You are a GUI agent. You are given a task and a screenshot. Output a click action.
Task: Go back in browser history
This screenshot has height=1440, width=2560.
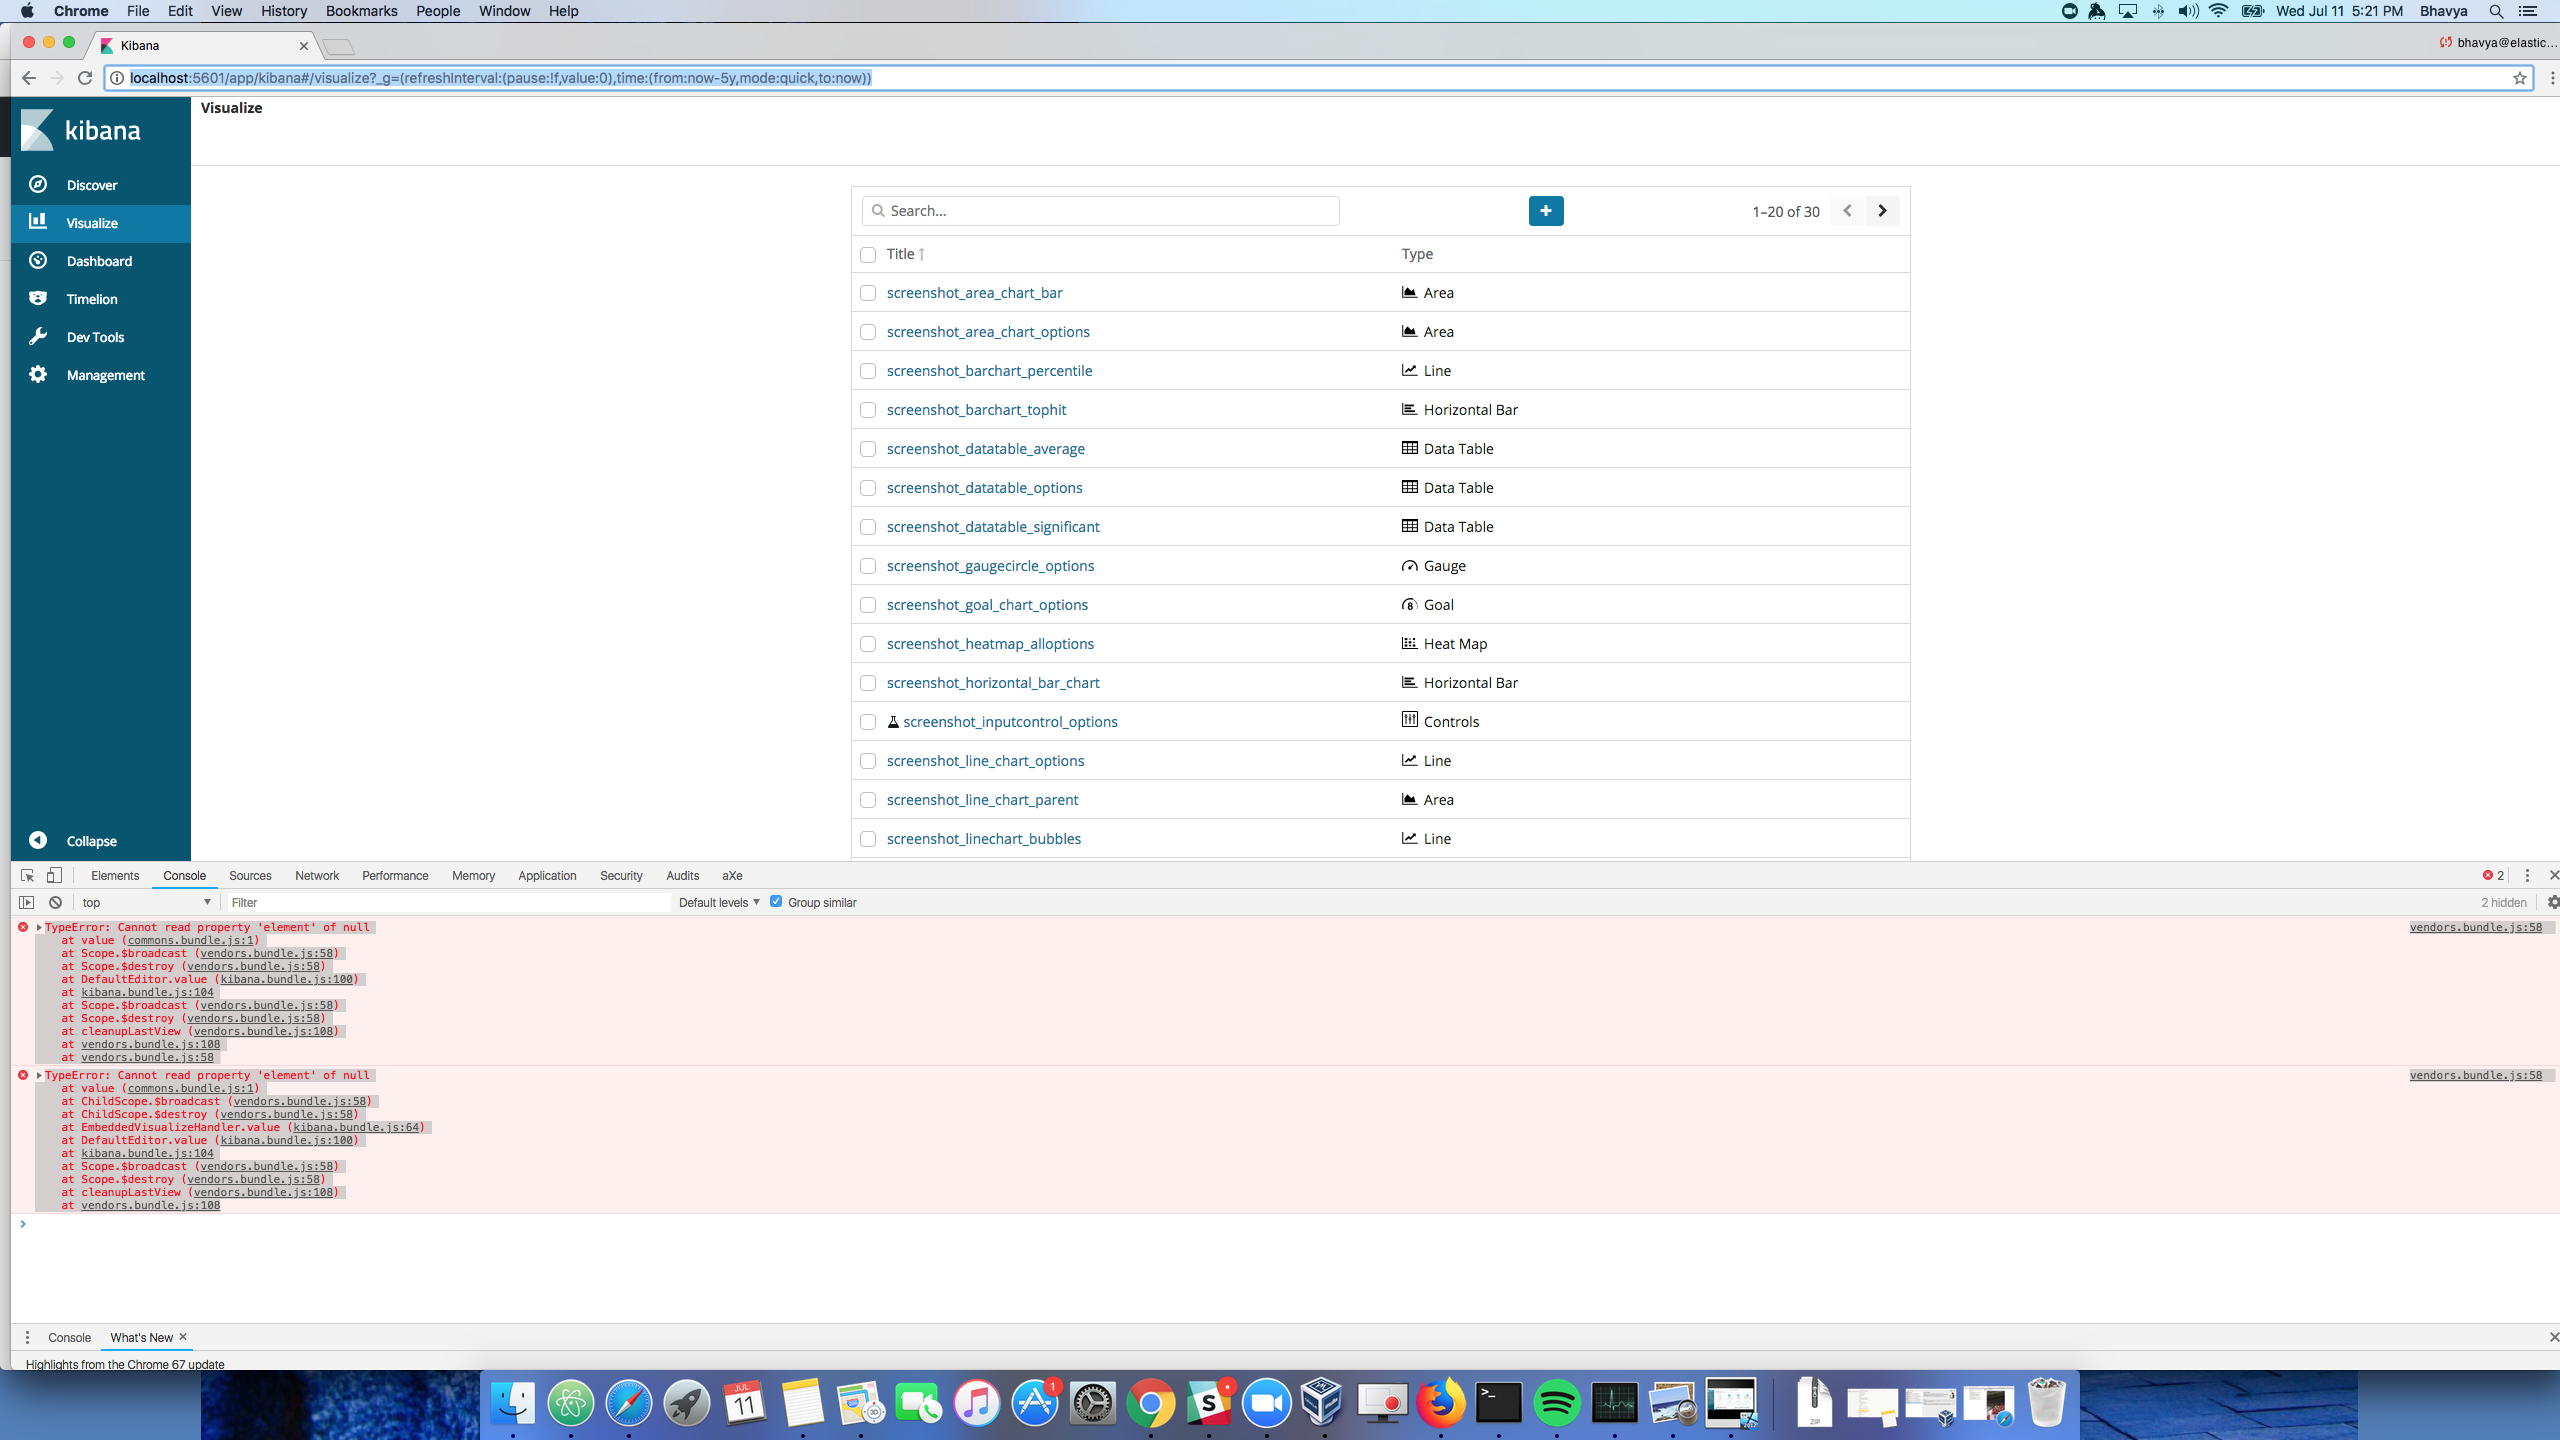(x=28, y=78)
